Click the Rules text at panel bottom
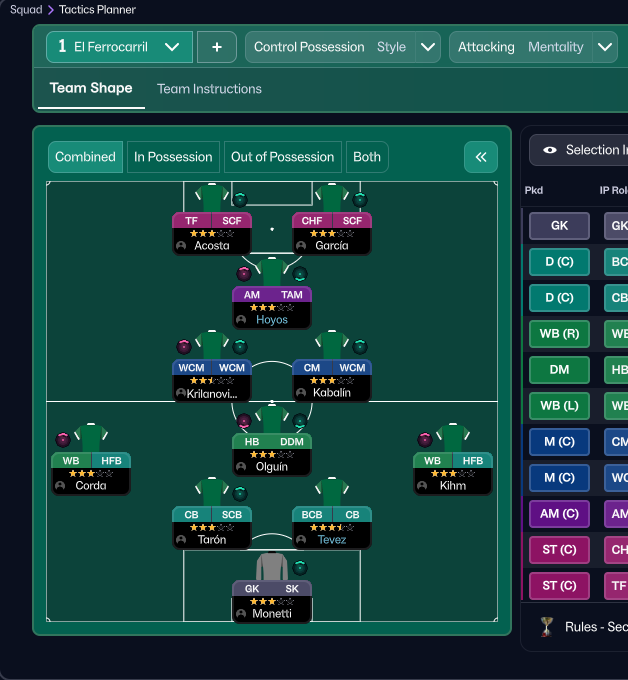Screen dimensions: 628x680 click(596, 627)
